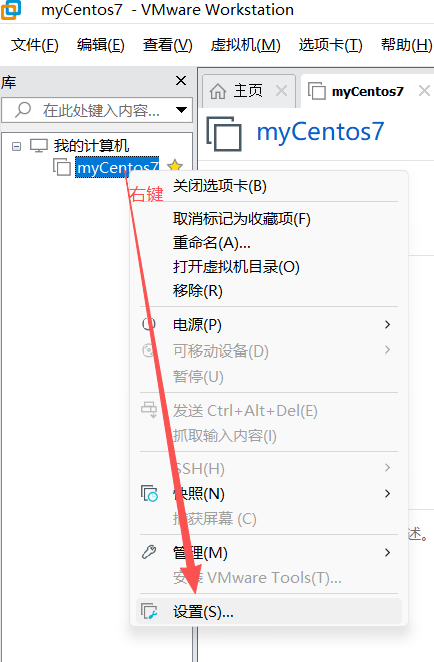Image resolution: width=434 pixels, height=662 pixels.
Task: Open the library search dropdown arrow
Action: 182,110
